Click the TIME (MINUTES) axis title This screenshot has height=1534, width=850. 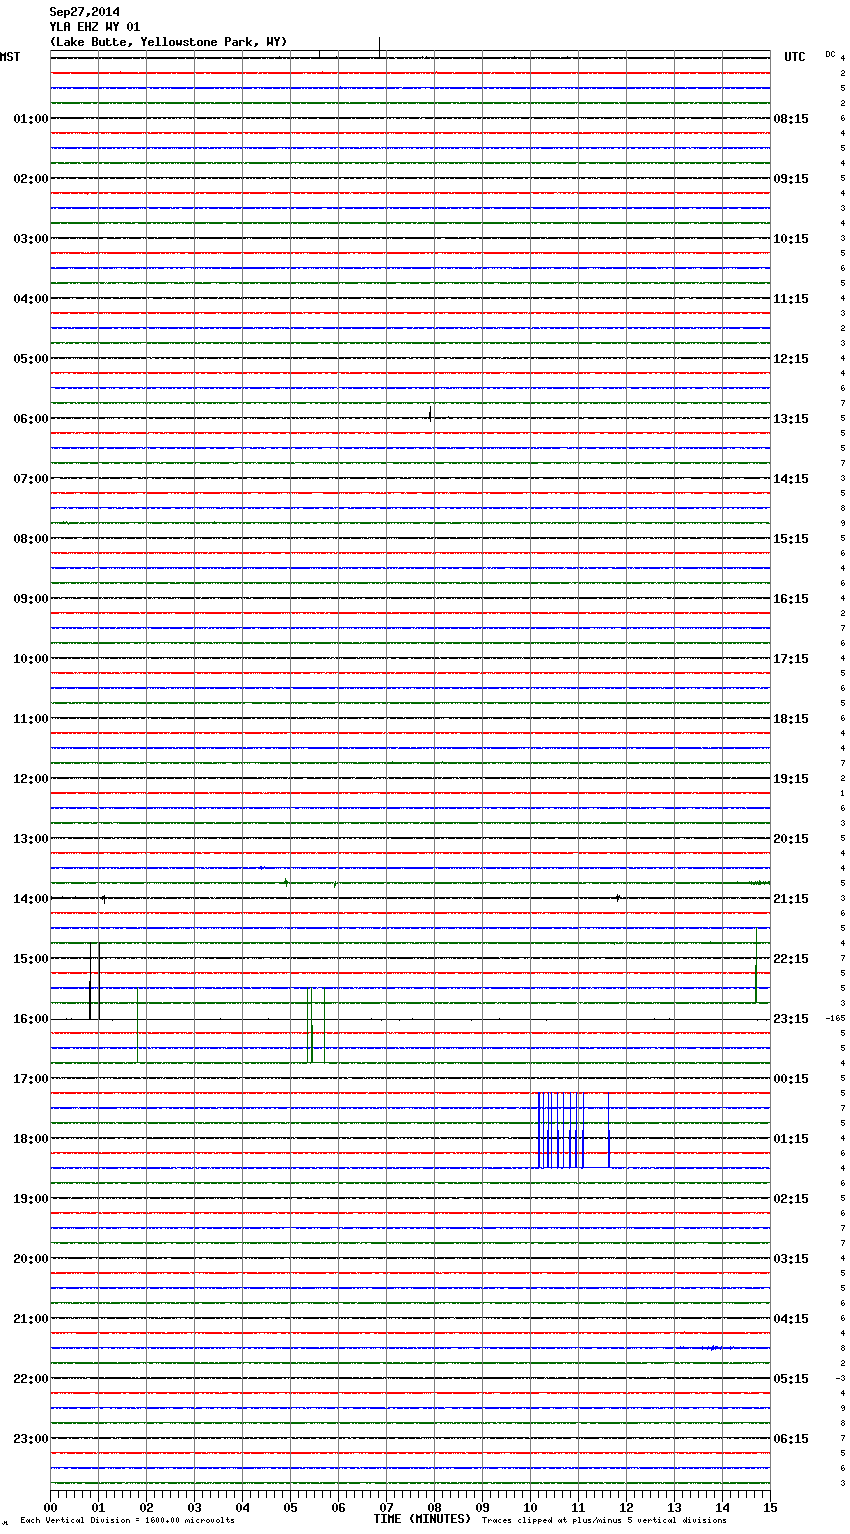click(422, 1519)
